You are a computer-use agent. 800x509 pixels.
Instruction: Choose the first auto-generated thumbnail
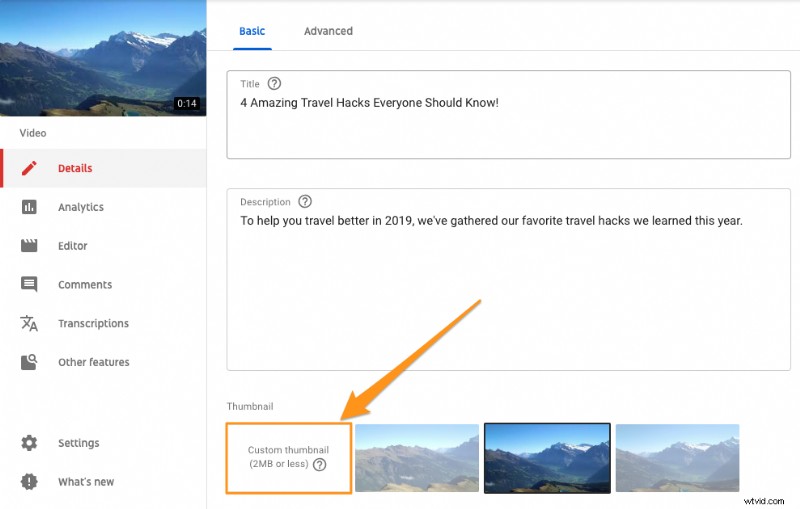pyautogui.click(x=417, y=457)
